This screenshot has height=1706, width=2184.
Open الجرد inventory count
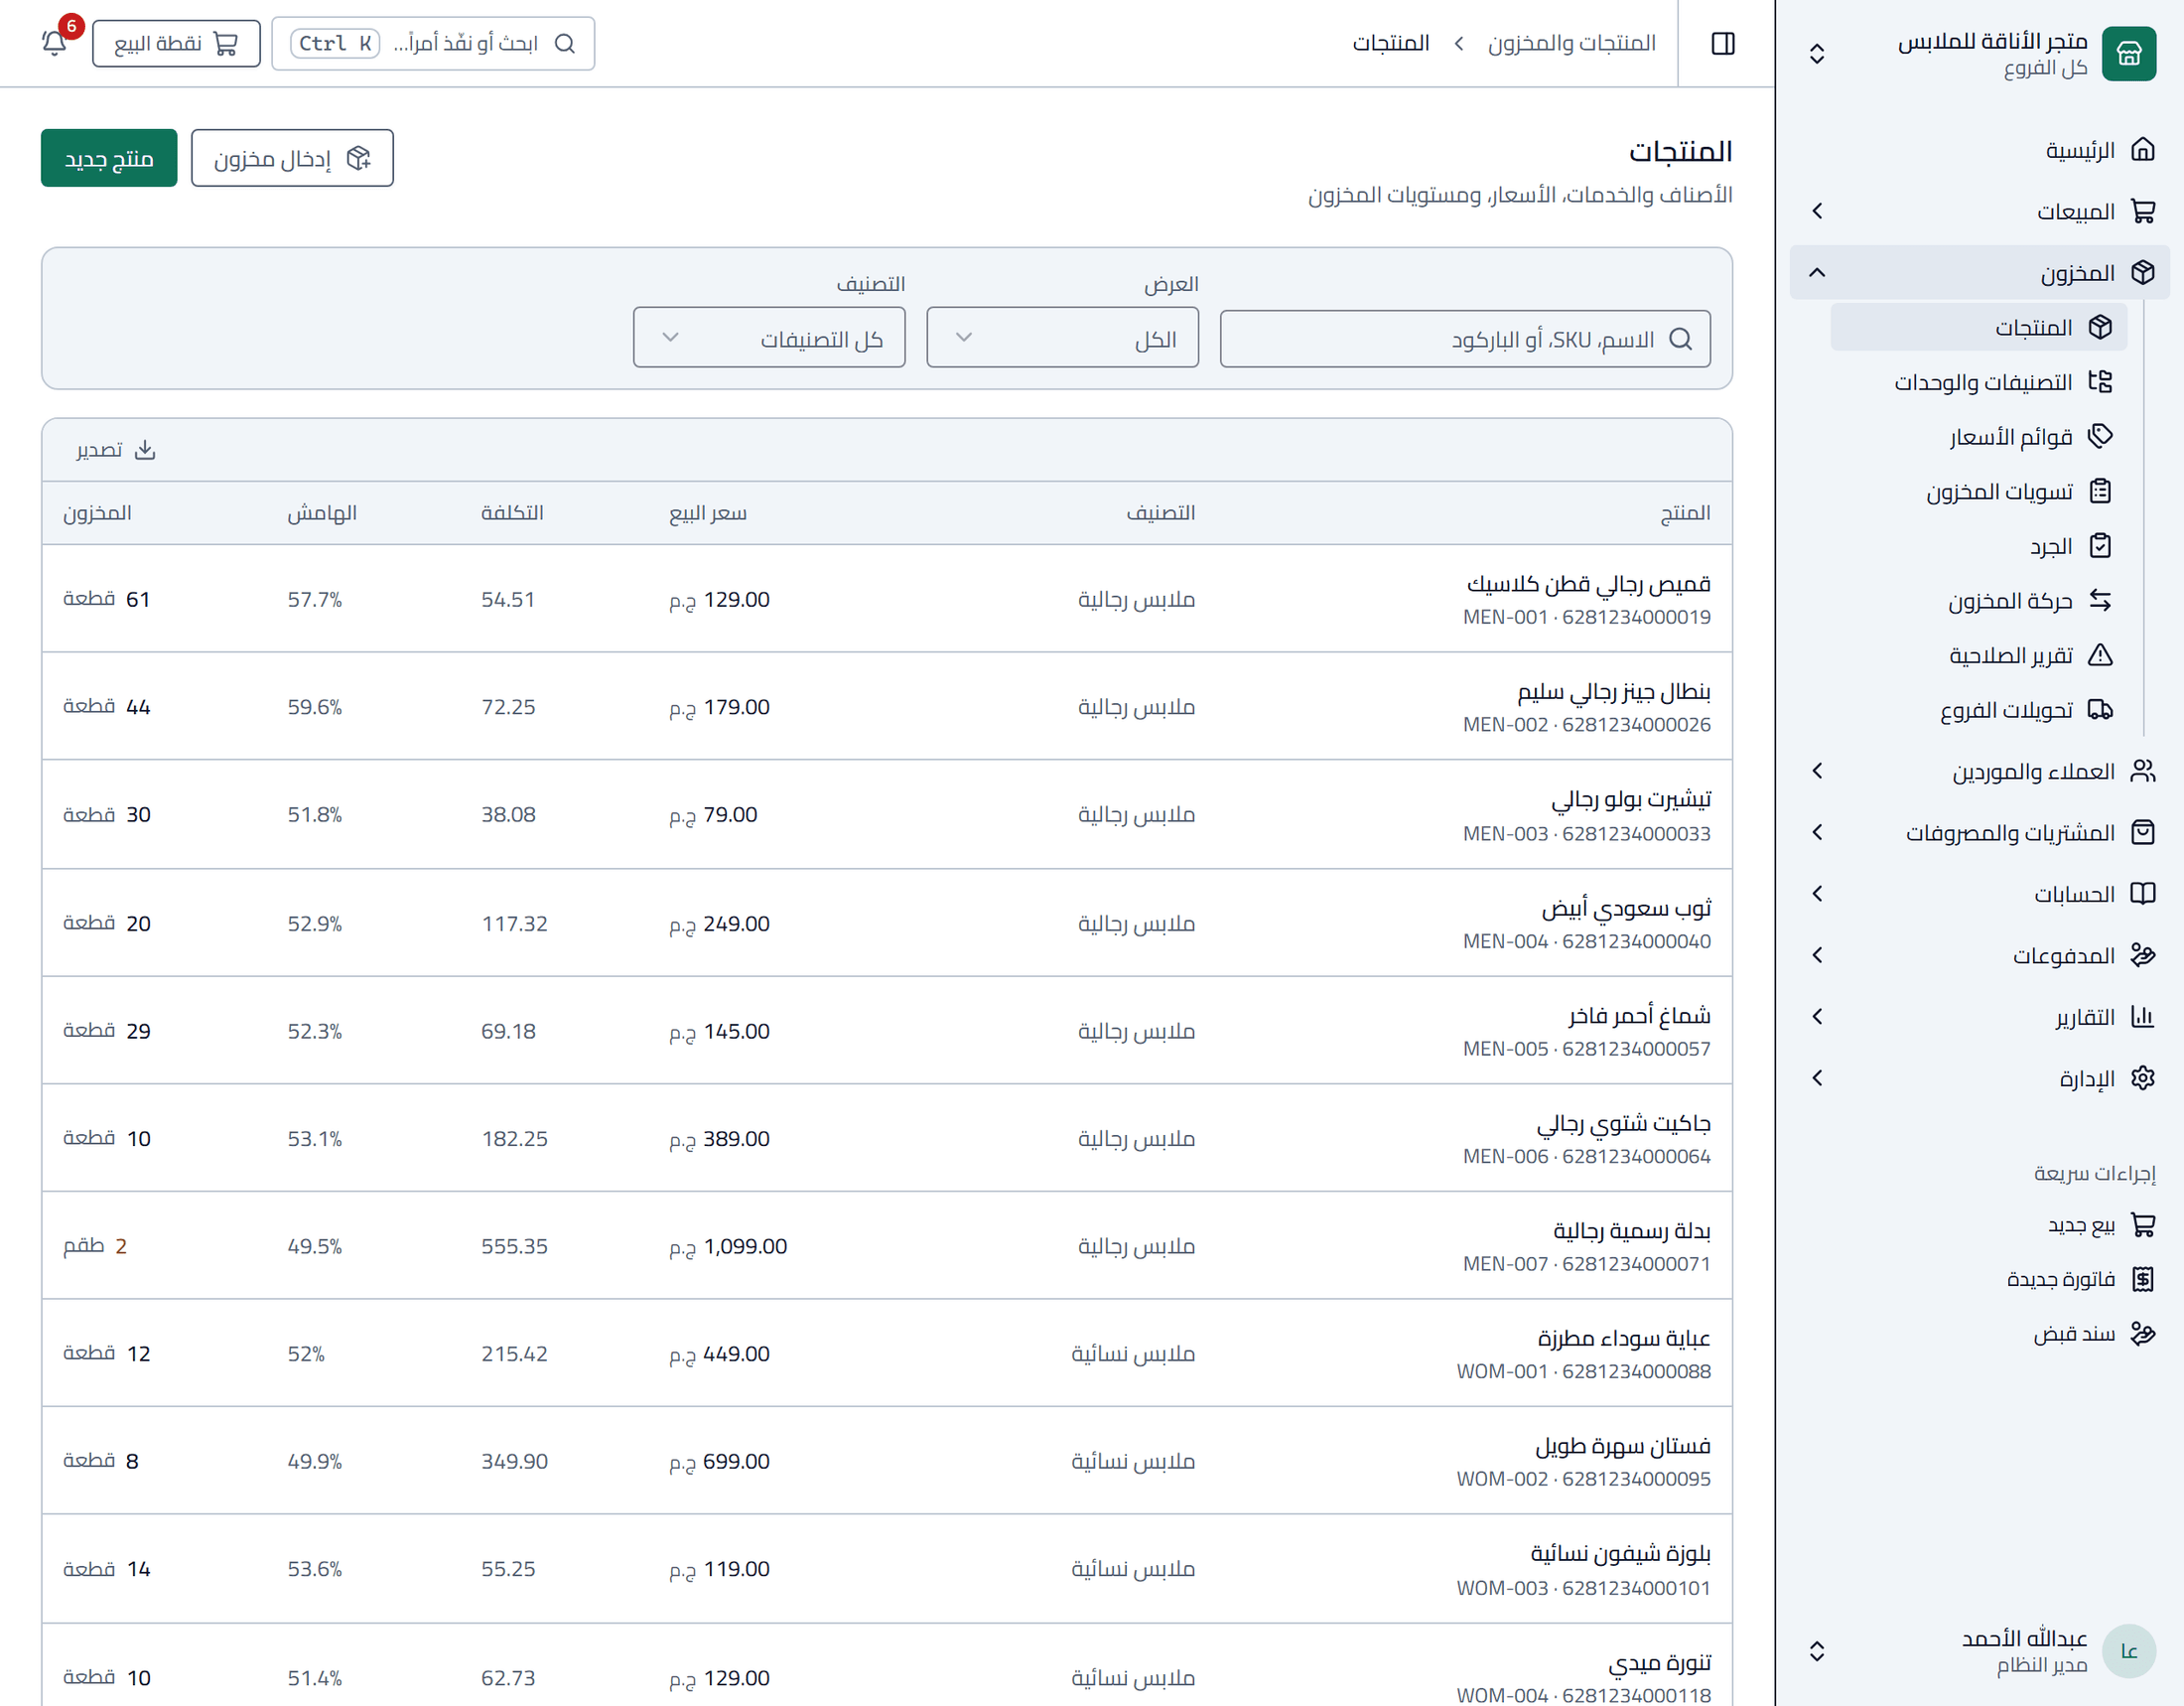[1979, 546]
